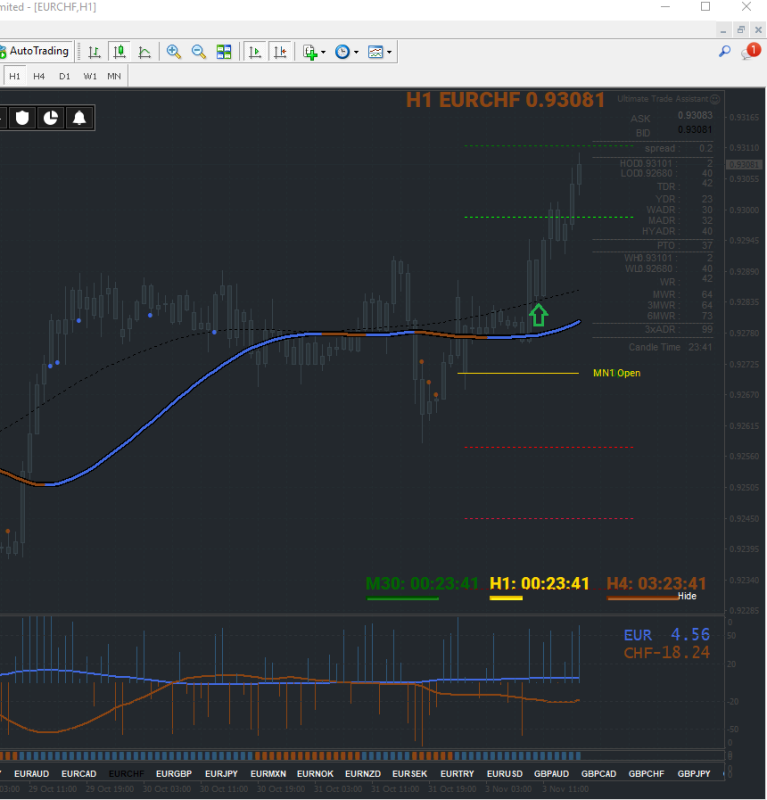Tile chart windows with grid icon
This screenshot has width=767, height=800.
coord(224,52)
